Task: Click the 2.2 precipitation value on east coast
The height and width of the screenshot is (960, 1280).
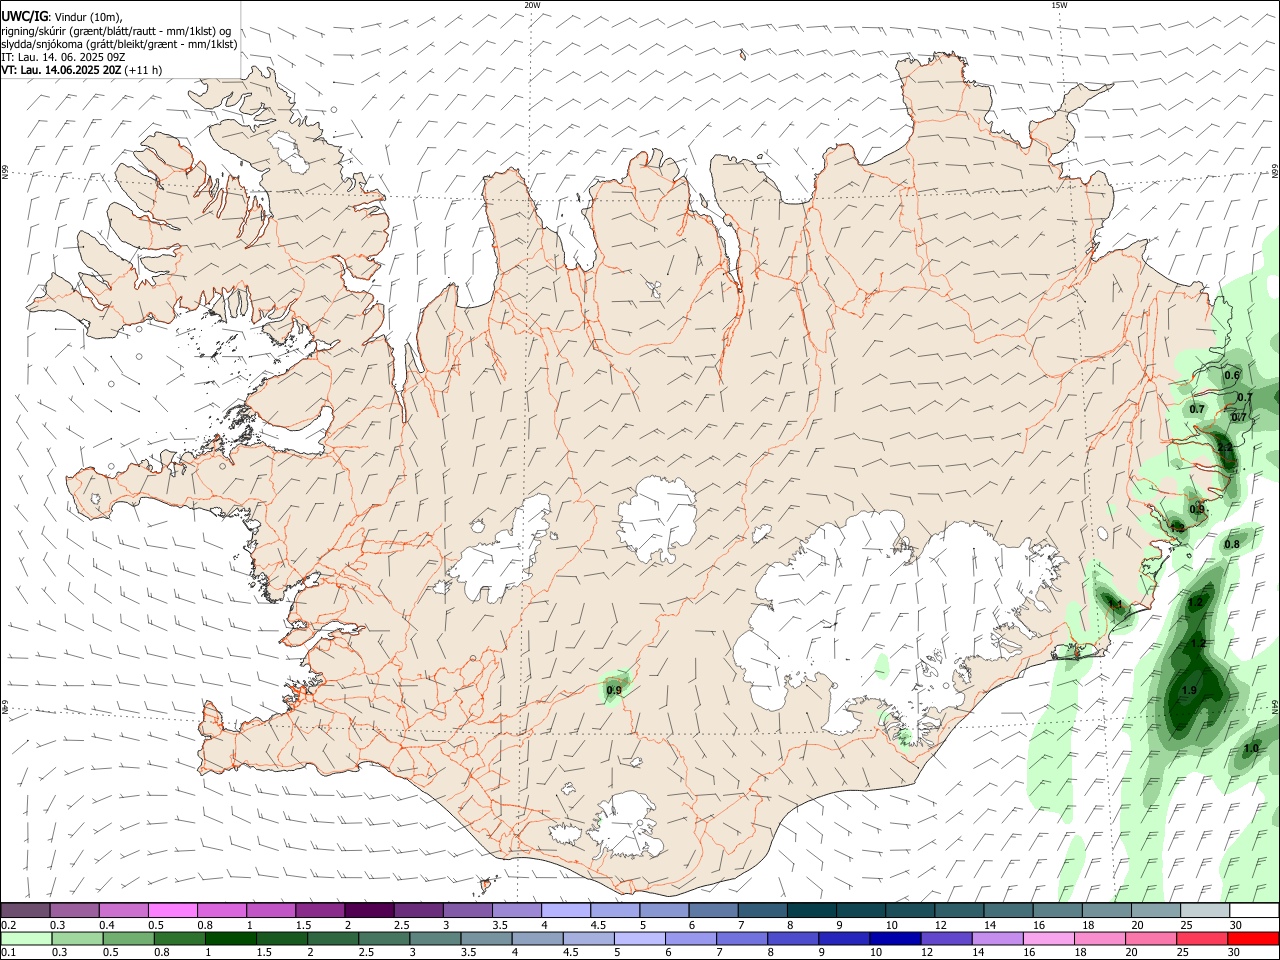Action: point(1226,447)
